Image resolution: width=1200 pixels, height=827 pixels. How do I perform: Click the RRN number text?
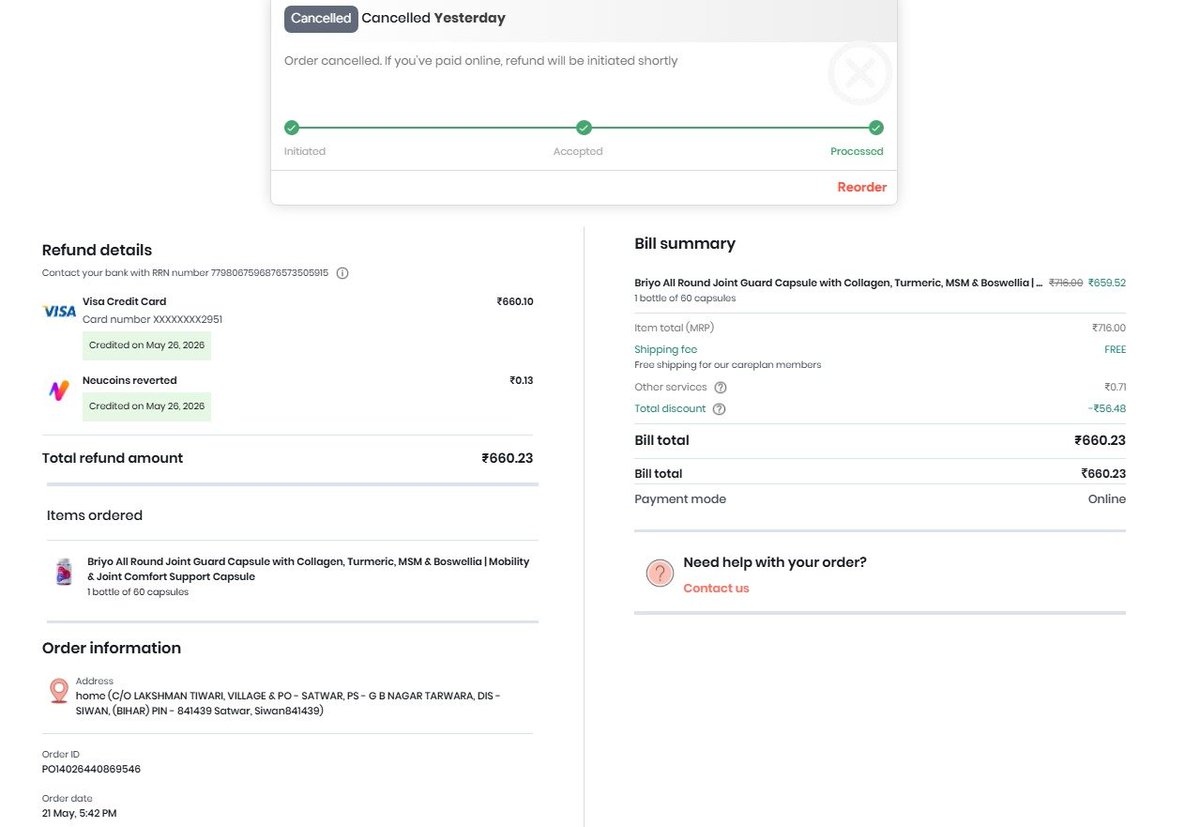(185, 273)
